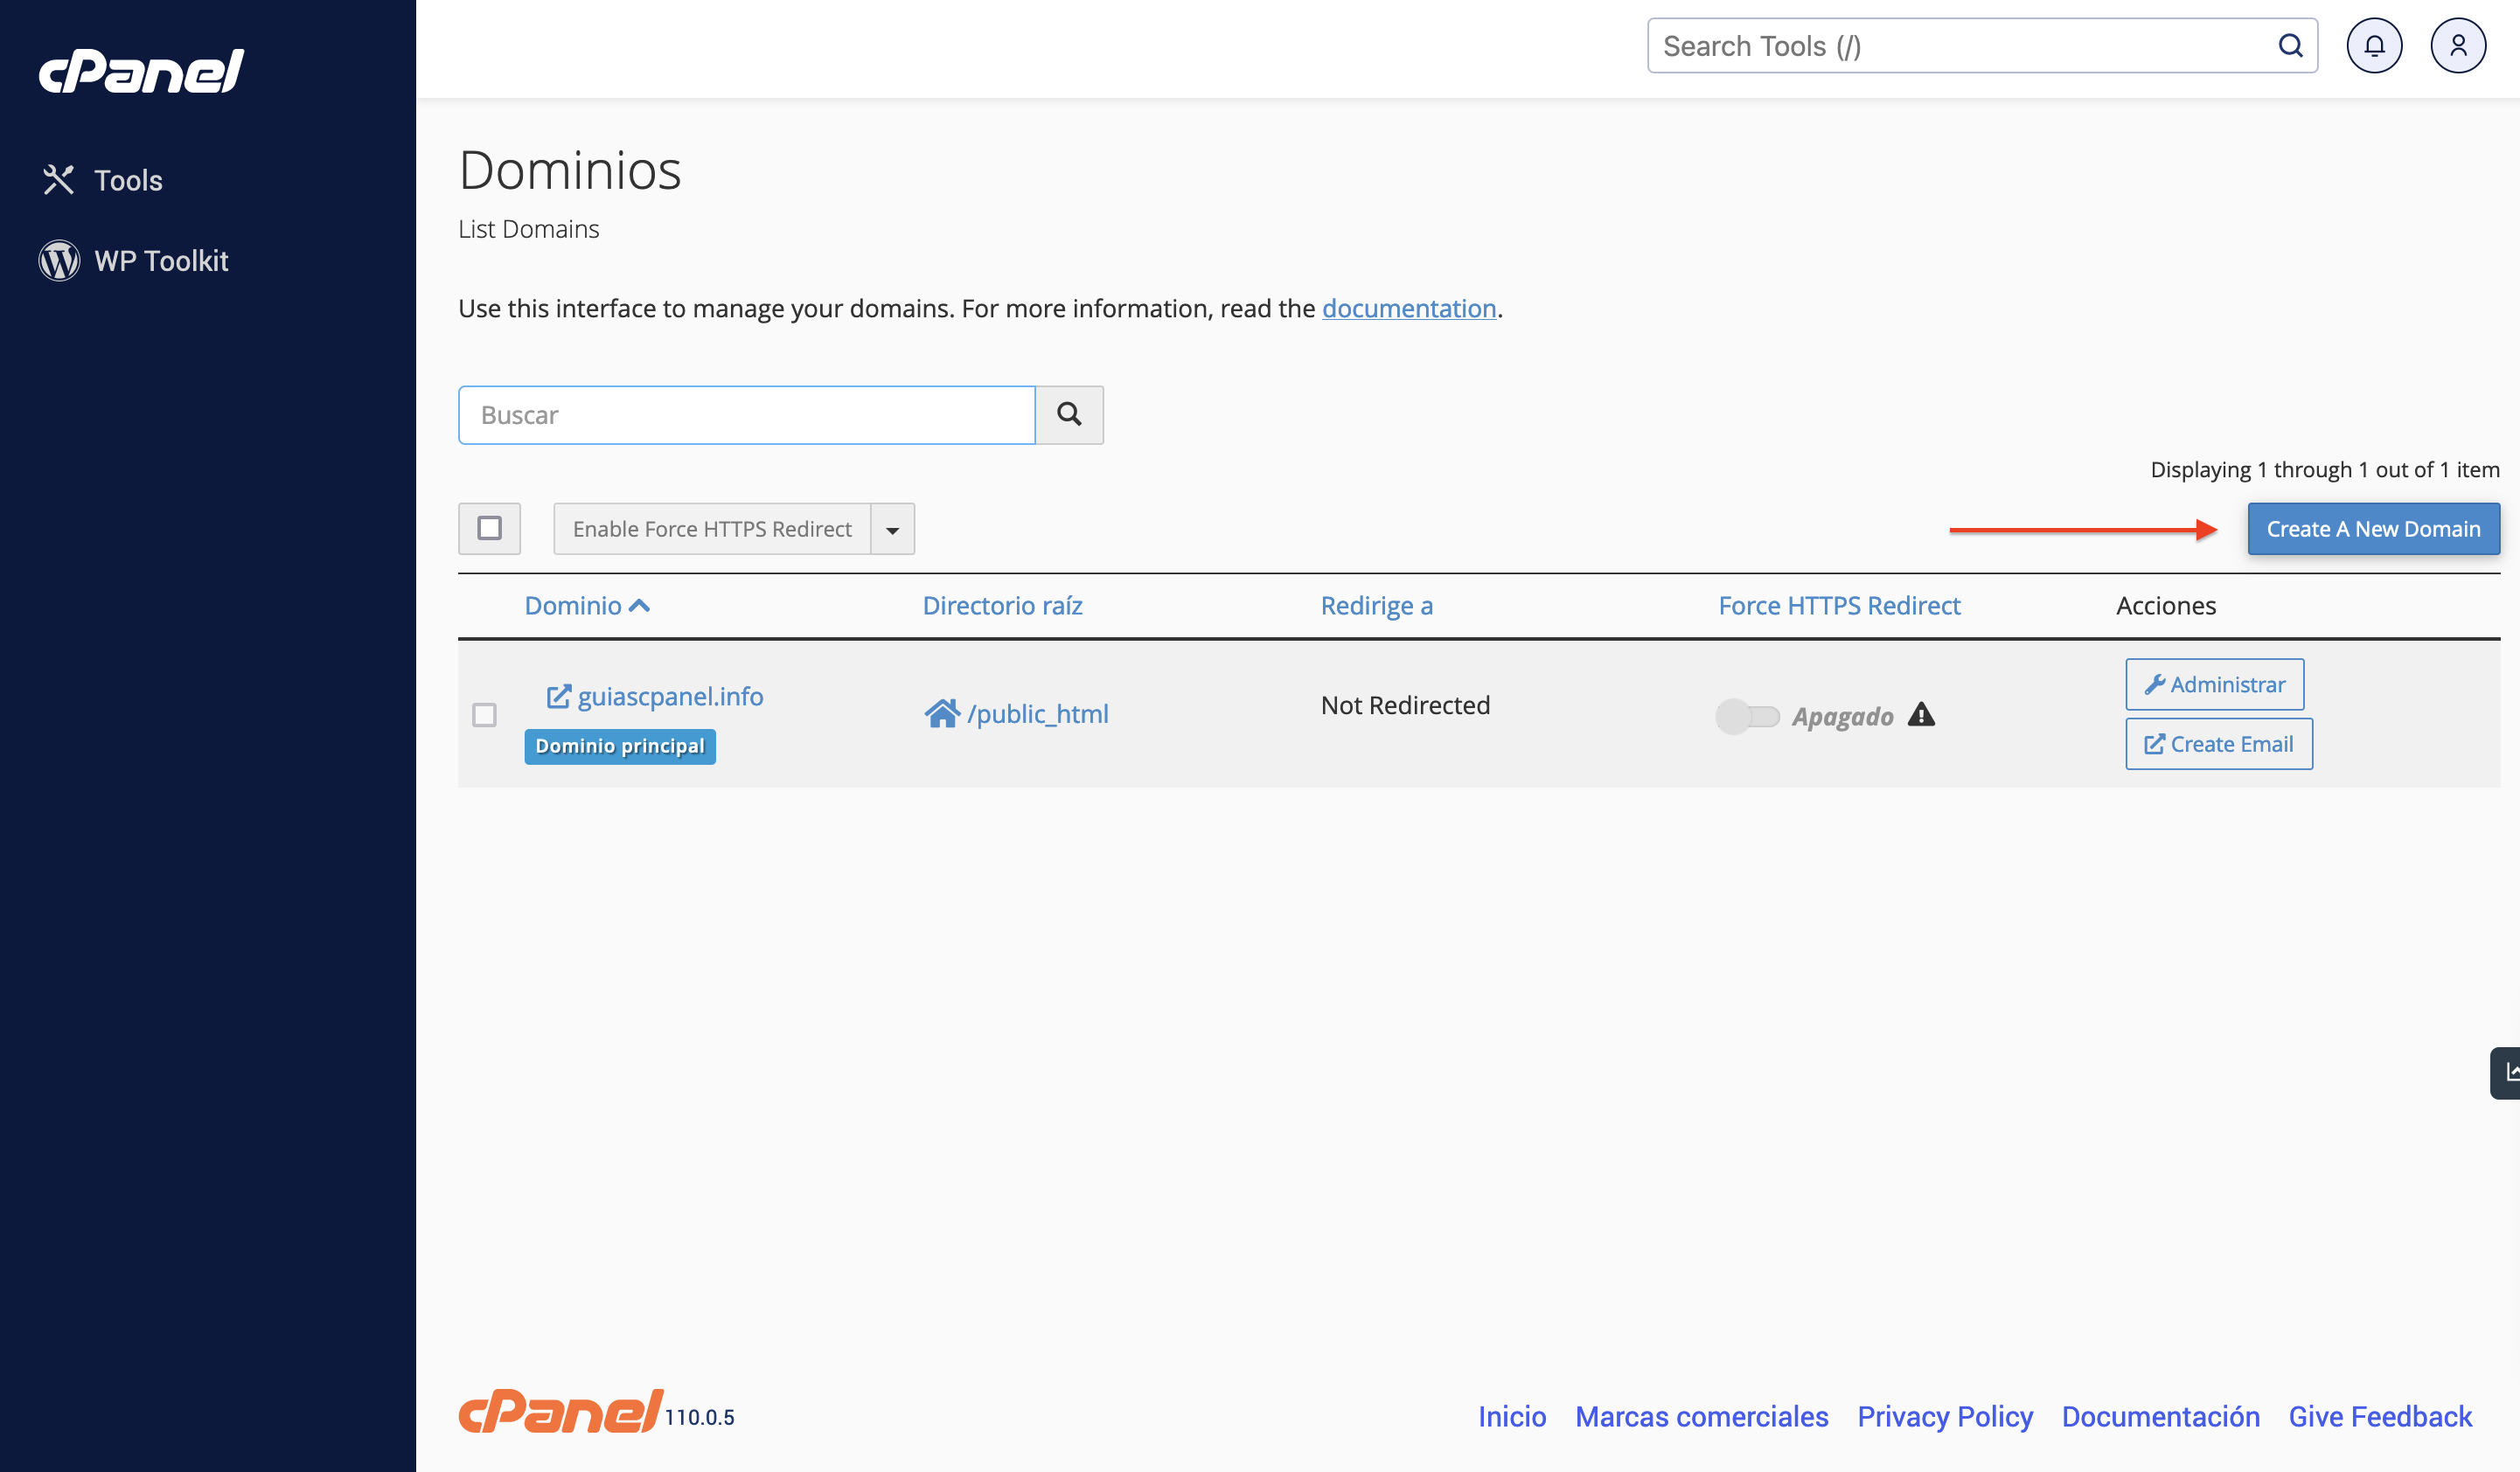This screenshot has width=2520, height=1472.
Task: Click the domain search magnifier button
Action: pyautogui.click(x=1069, y=415)
